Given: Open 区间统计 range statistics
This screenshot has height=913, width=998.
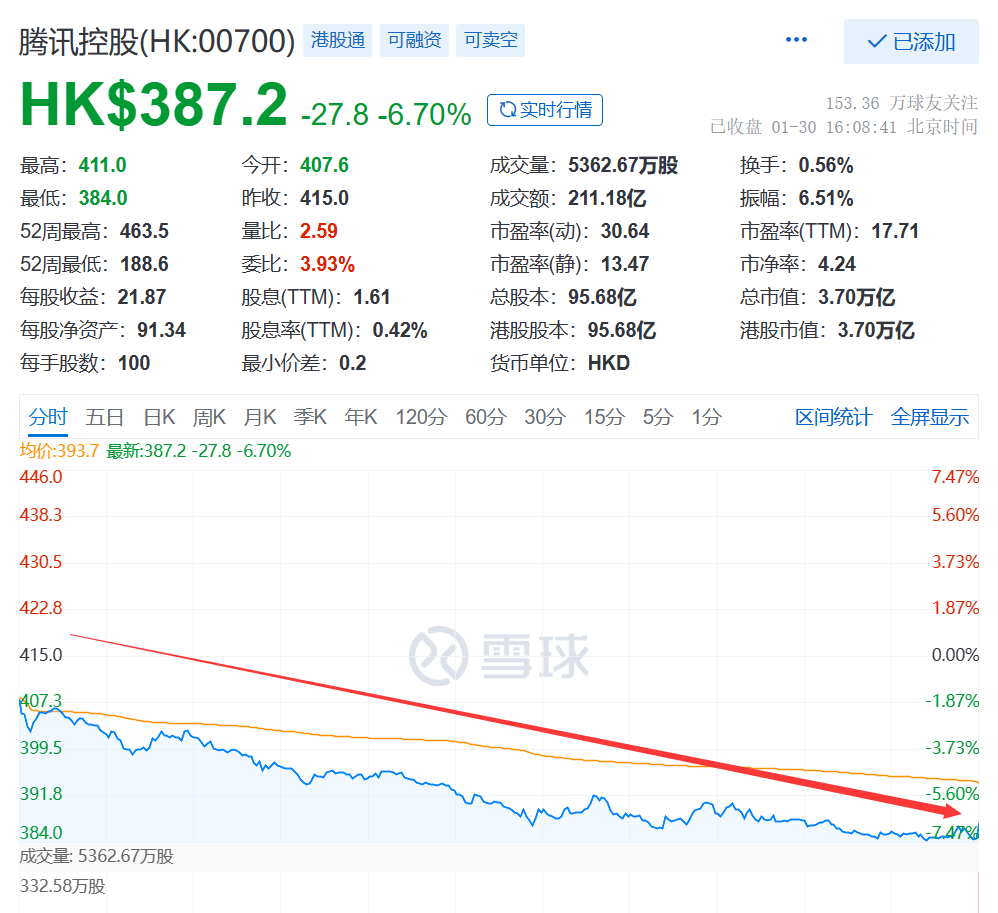Looking at the screenshot, I should pos(833,417).
